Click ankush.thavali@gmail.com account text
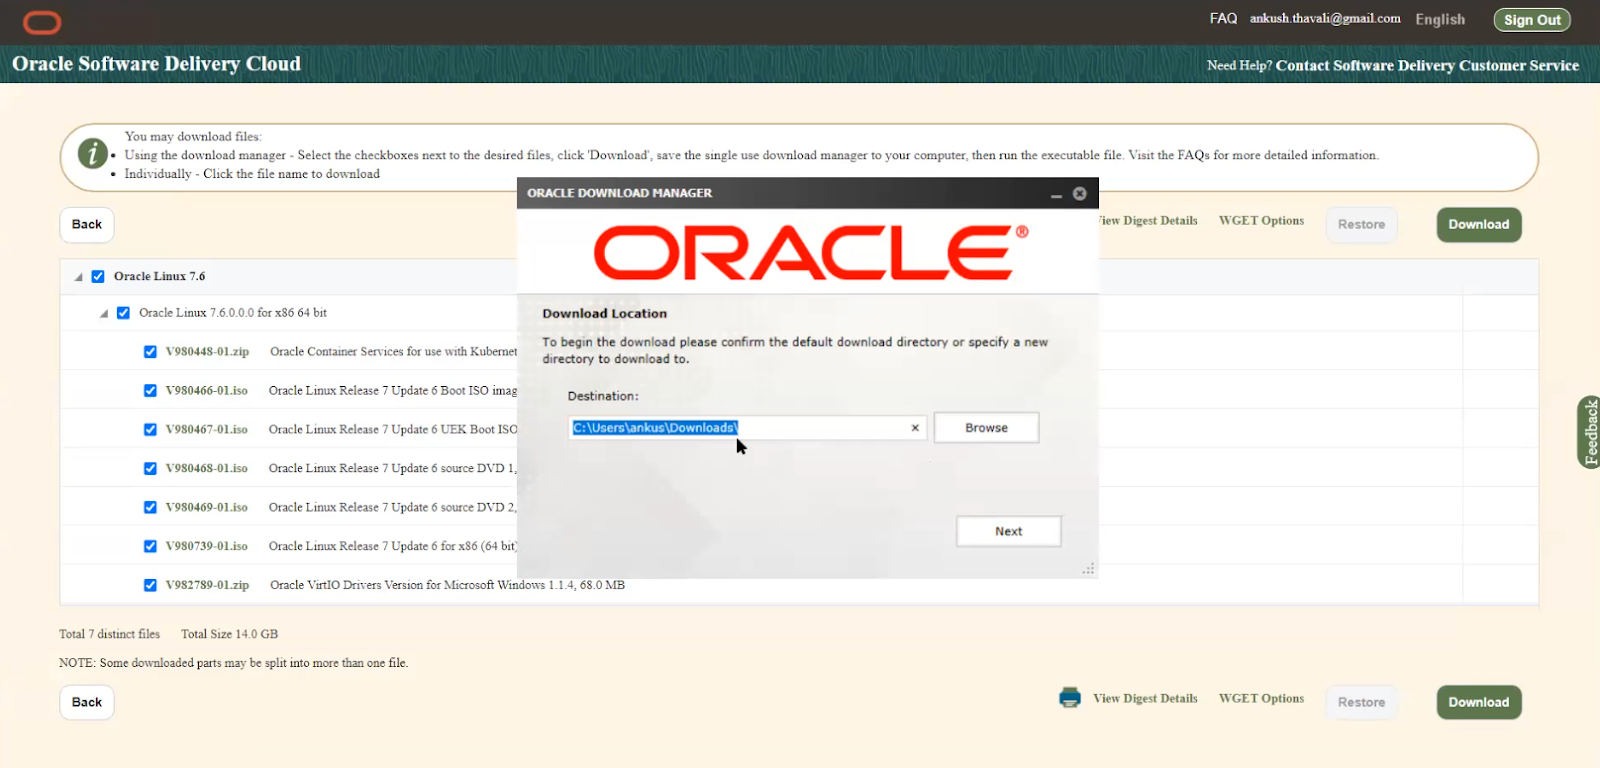 click(x=1325, y=19)
